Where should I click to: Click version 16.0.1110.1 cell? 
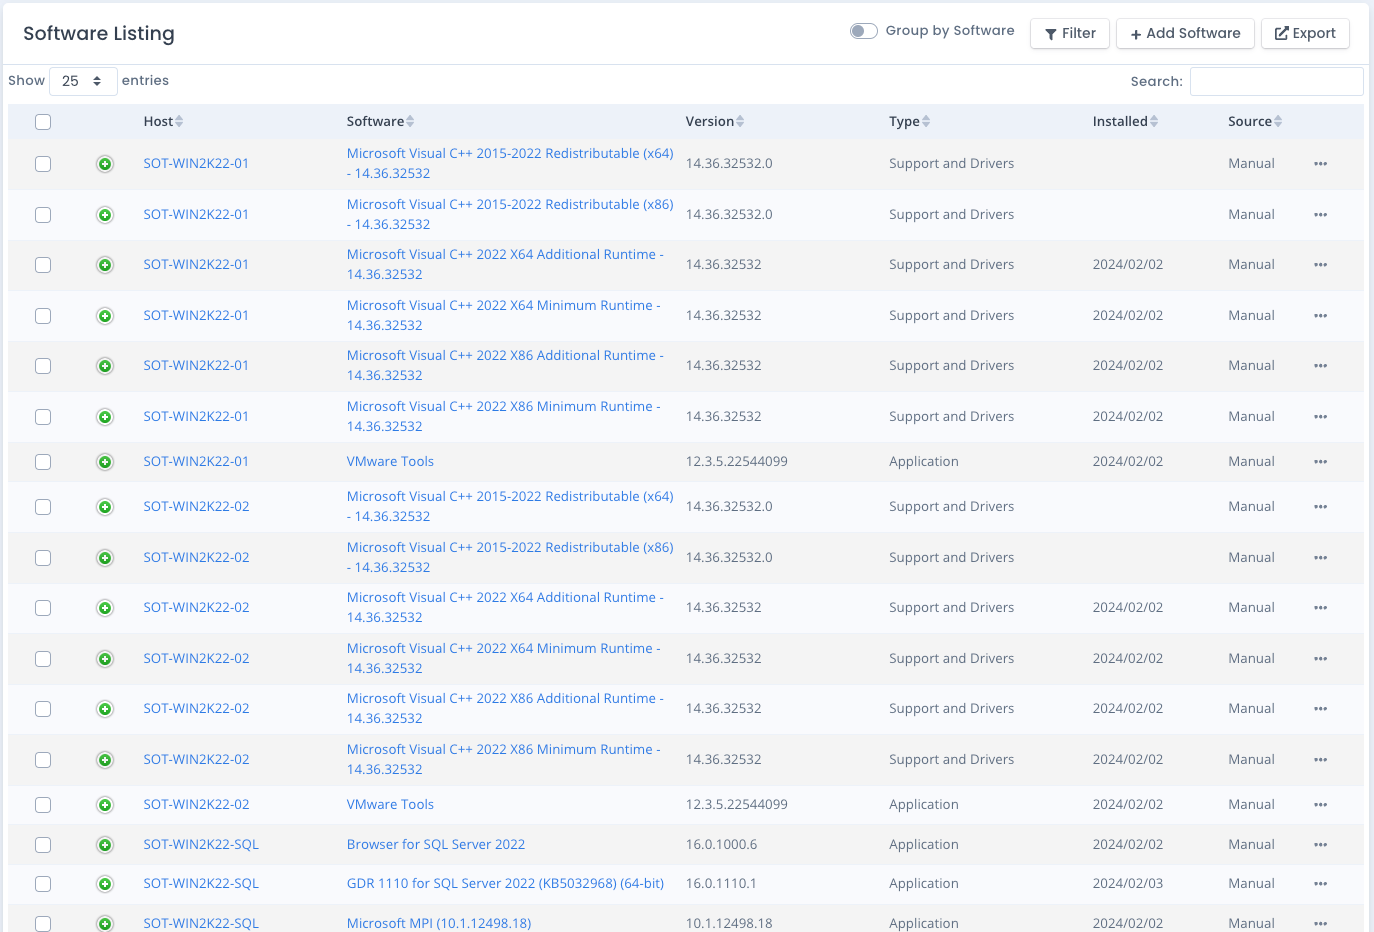[721, 884]
